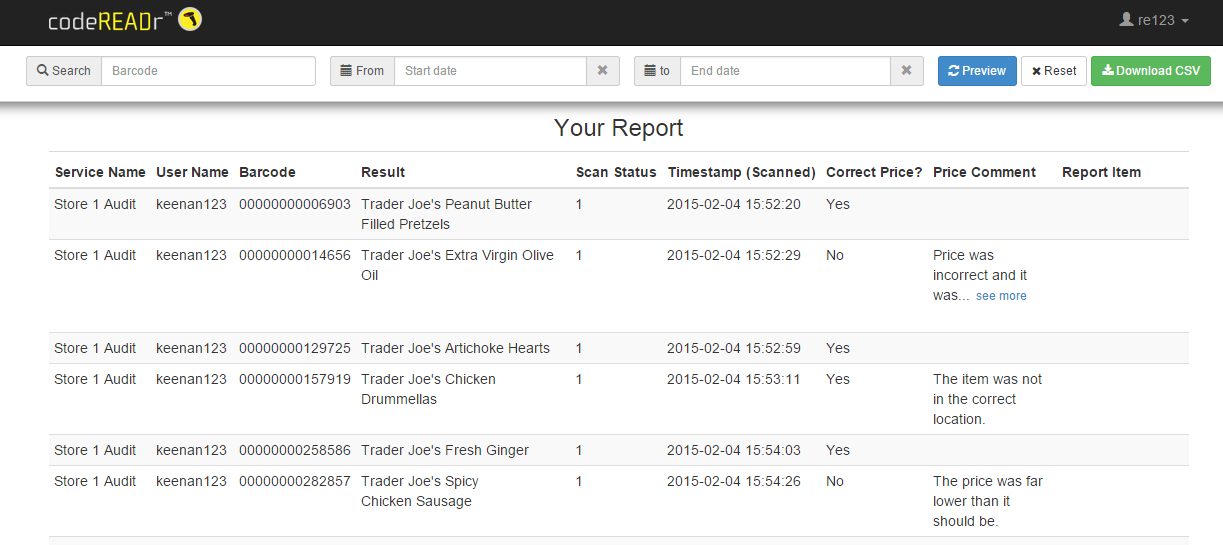Click the user avatar icon
Viewport: 1223px width, 545px height.
pos(1127,20)
